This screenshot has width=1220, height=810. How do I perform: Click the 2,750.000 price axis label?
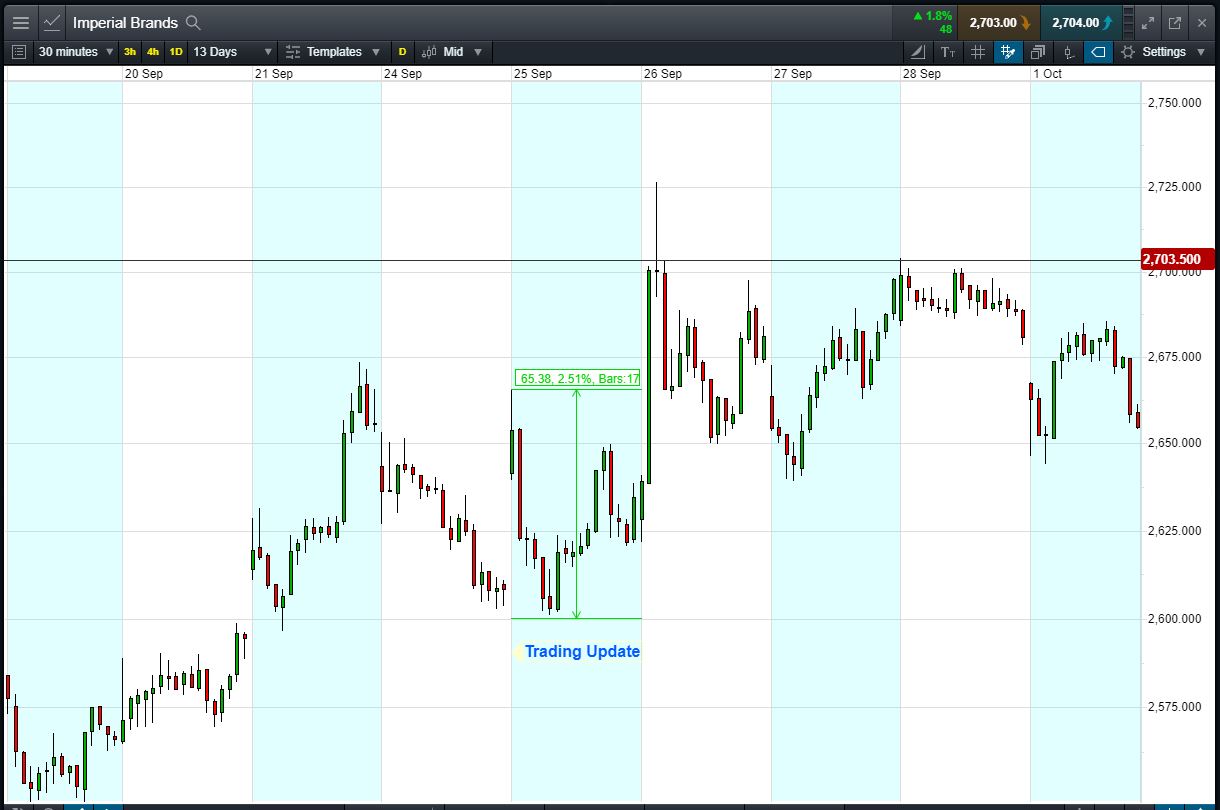click(1174, 103)
